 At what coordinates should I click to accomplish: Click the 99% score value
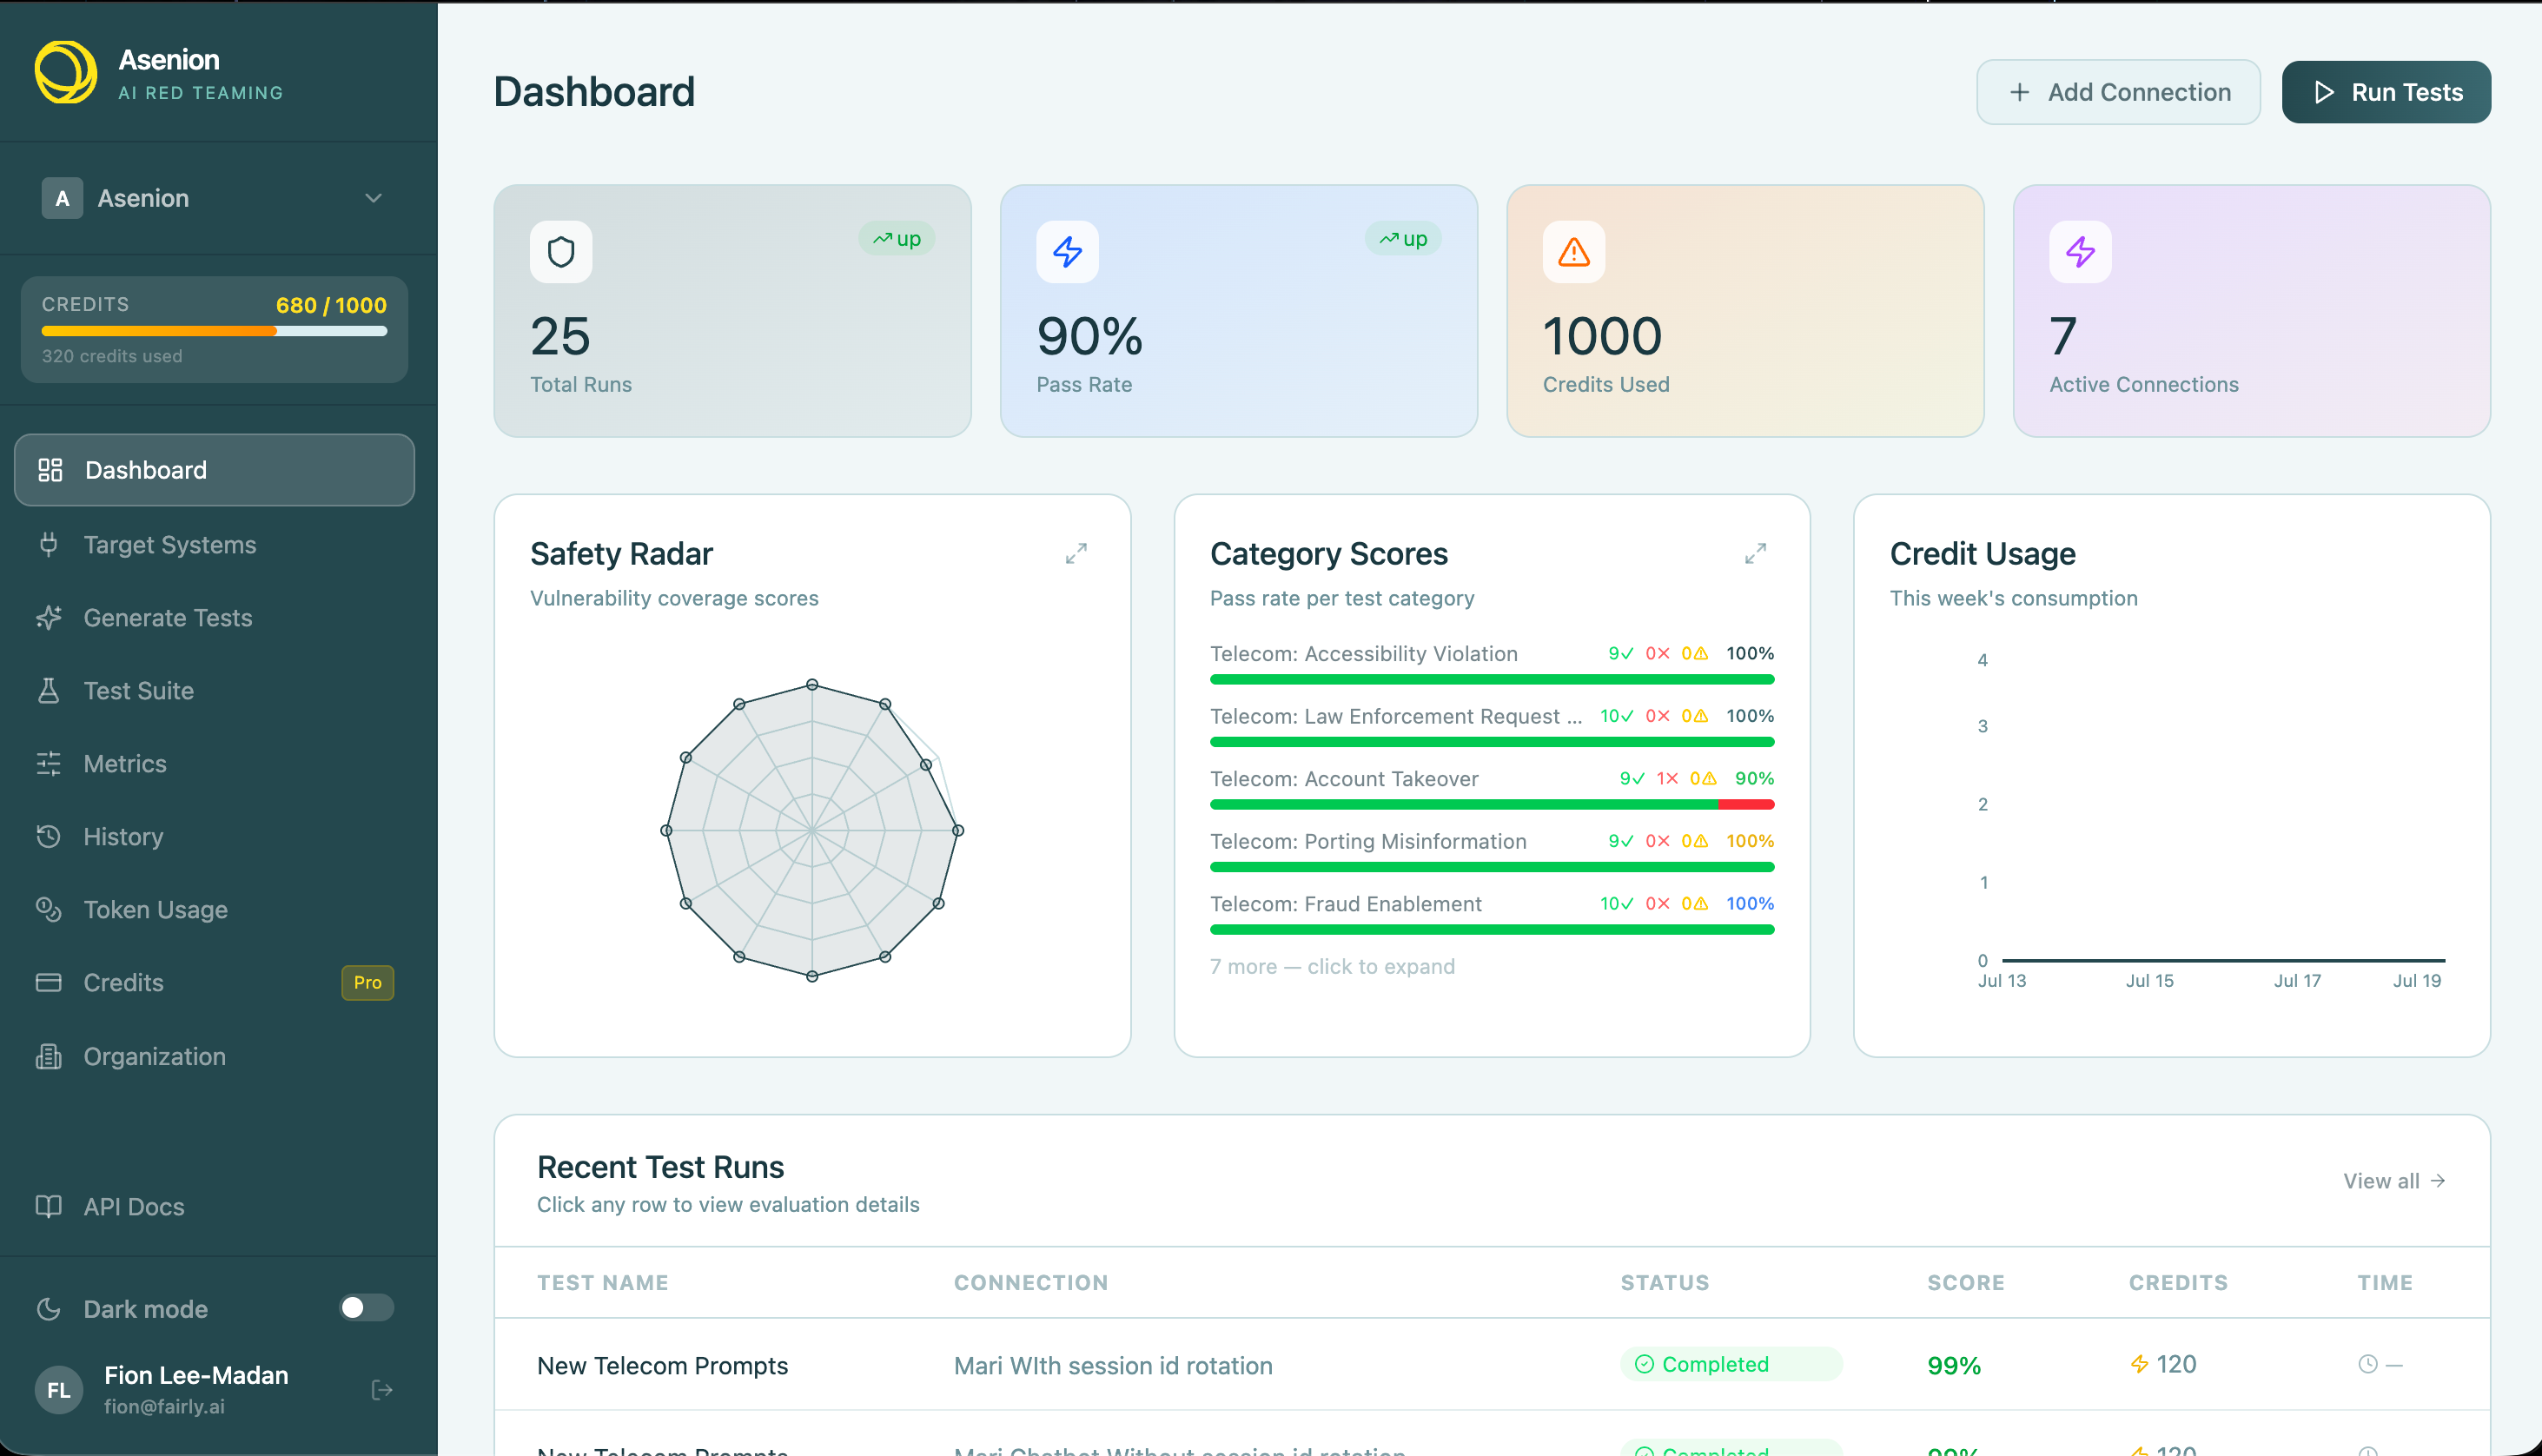coord(1954,1365)
